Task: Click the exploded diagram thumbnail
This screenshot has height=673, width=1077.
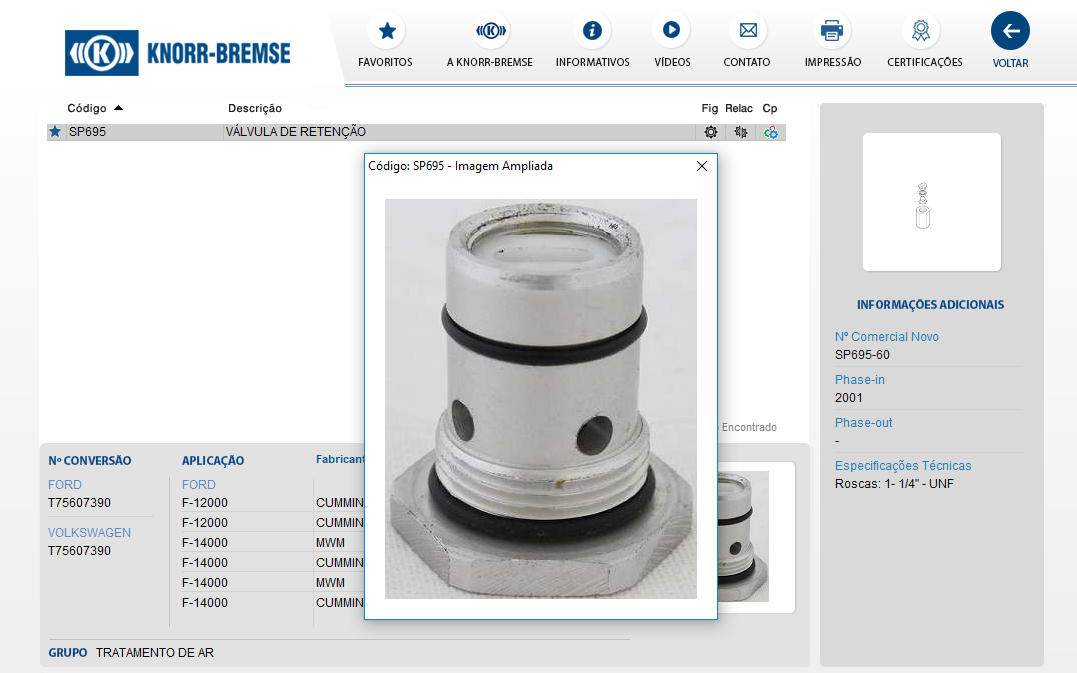Action: 931,202
